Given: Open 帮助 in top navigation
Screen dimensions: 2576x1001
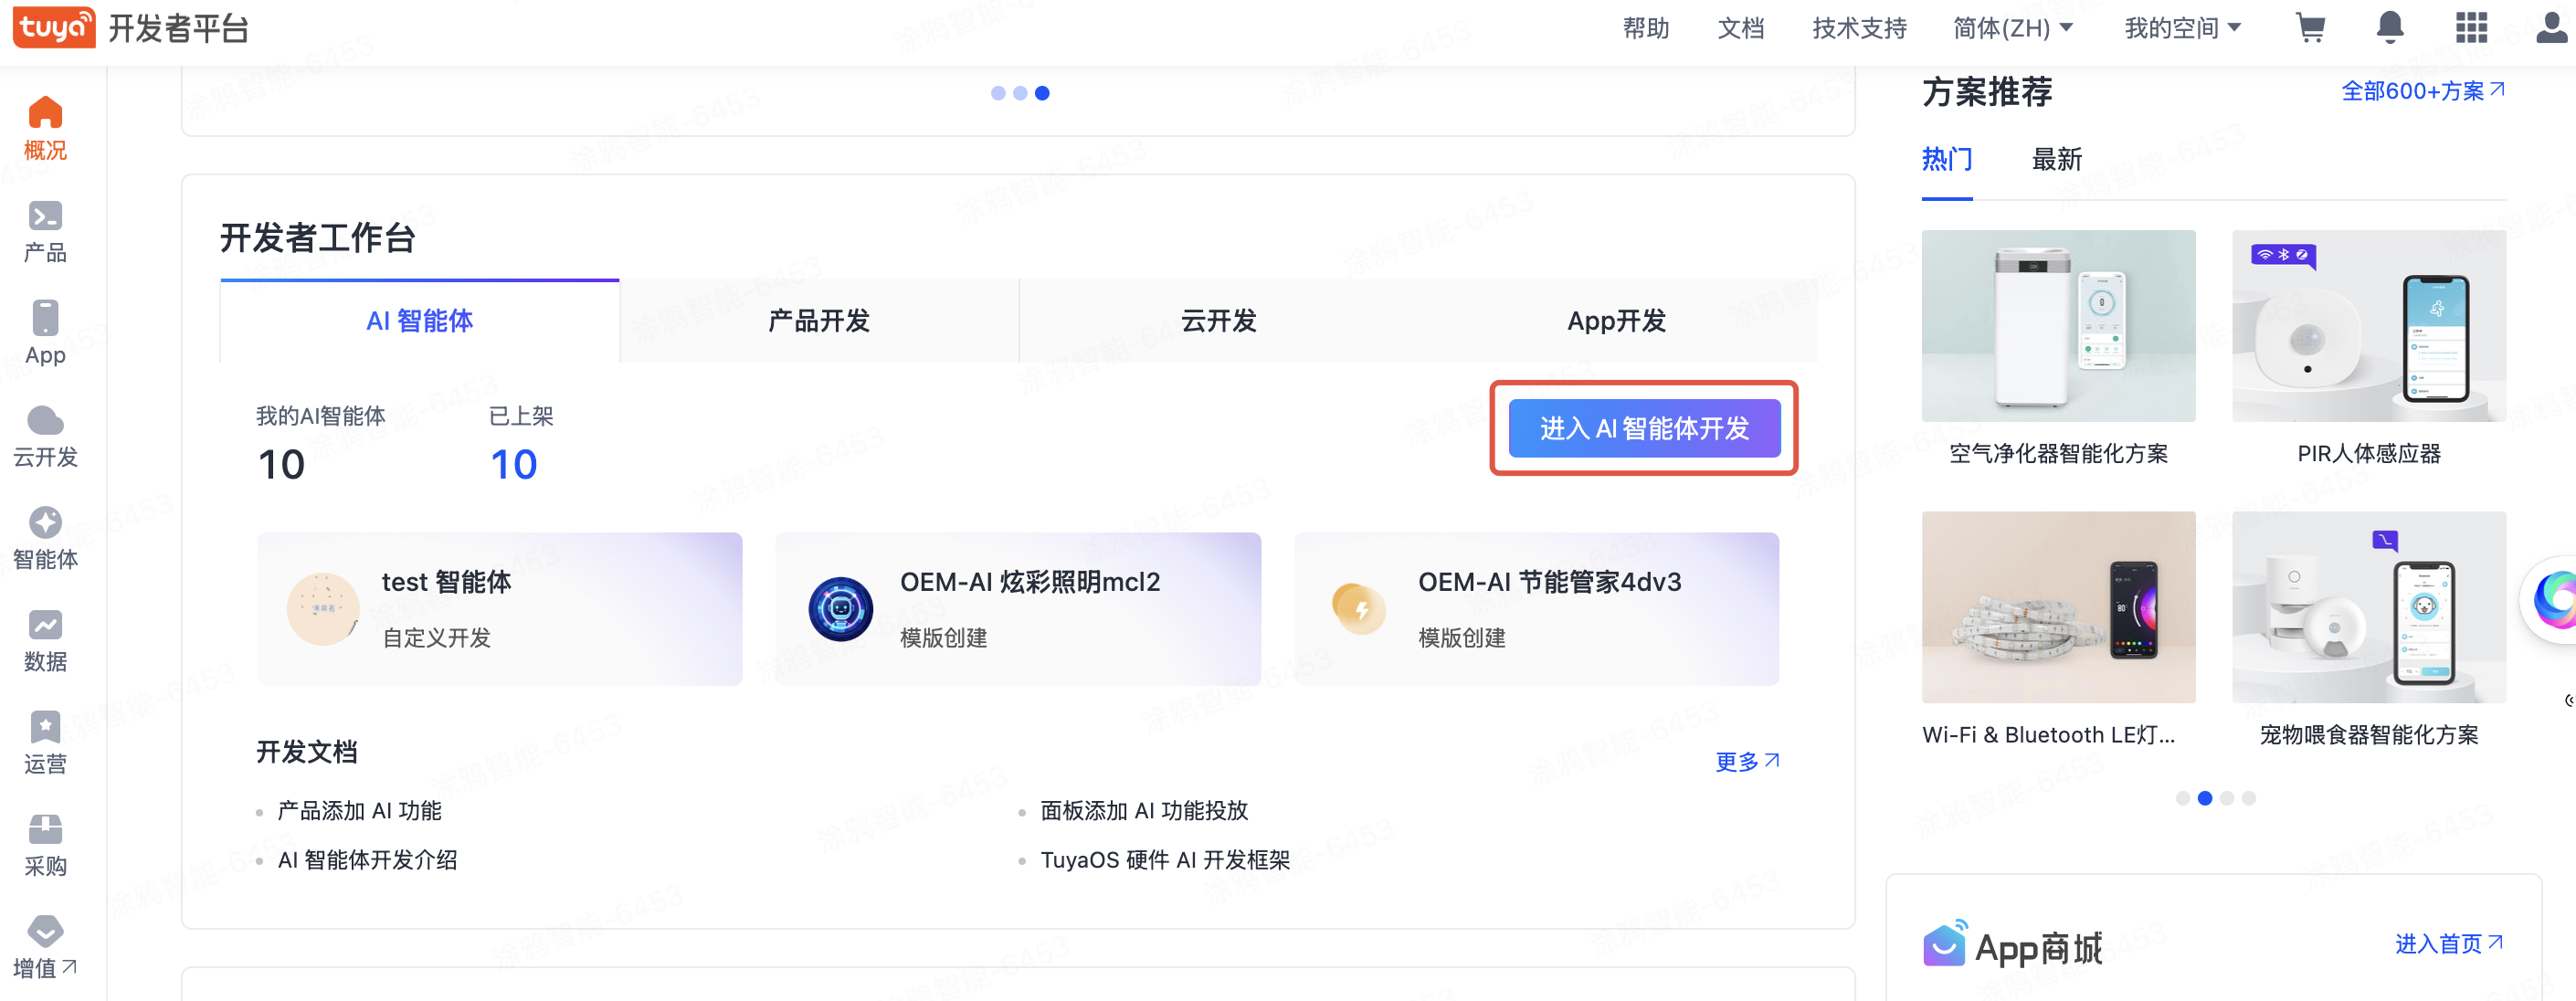Looking at the screenshot, I should point(1646,28).
